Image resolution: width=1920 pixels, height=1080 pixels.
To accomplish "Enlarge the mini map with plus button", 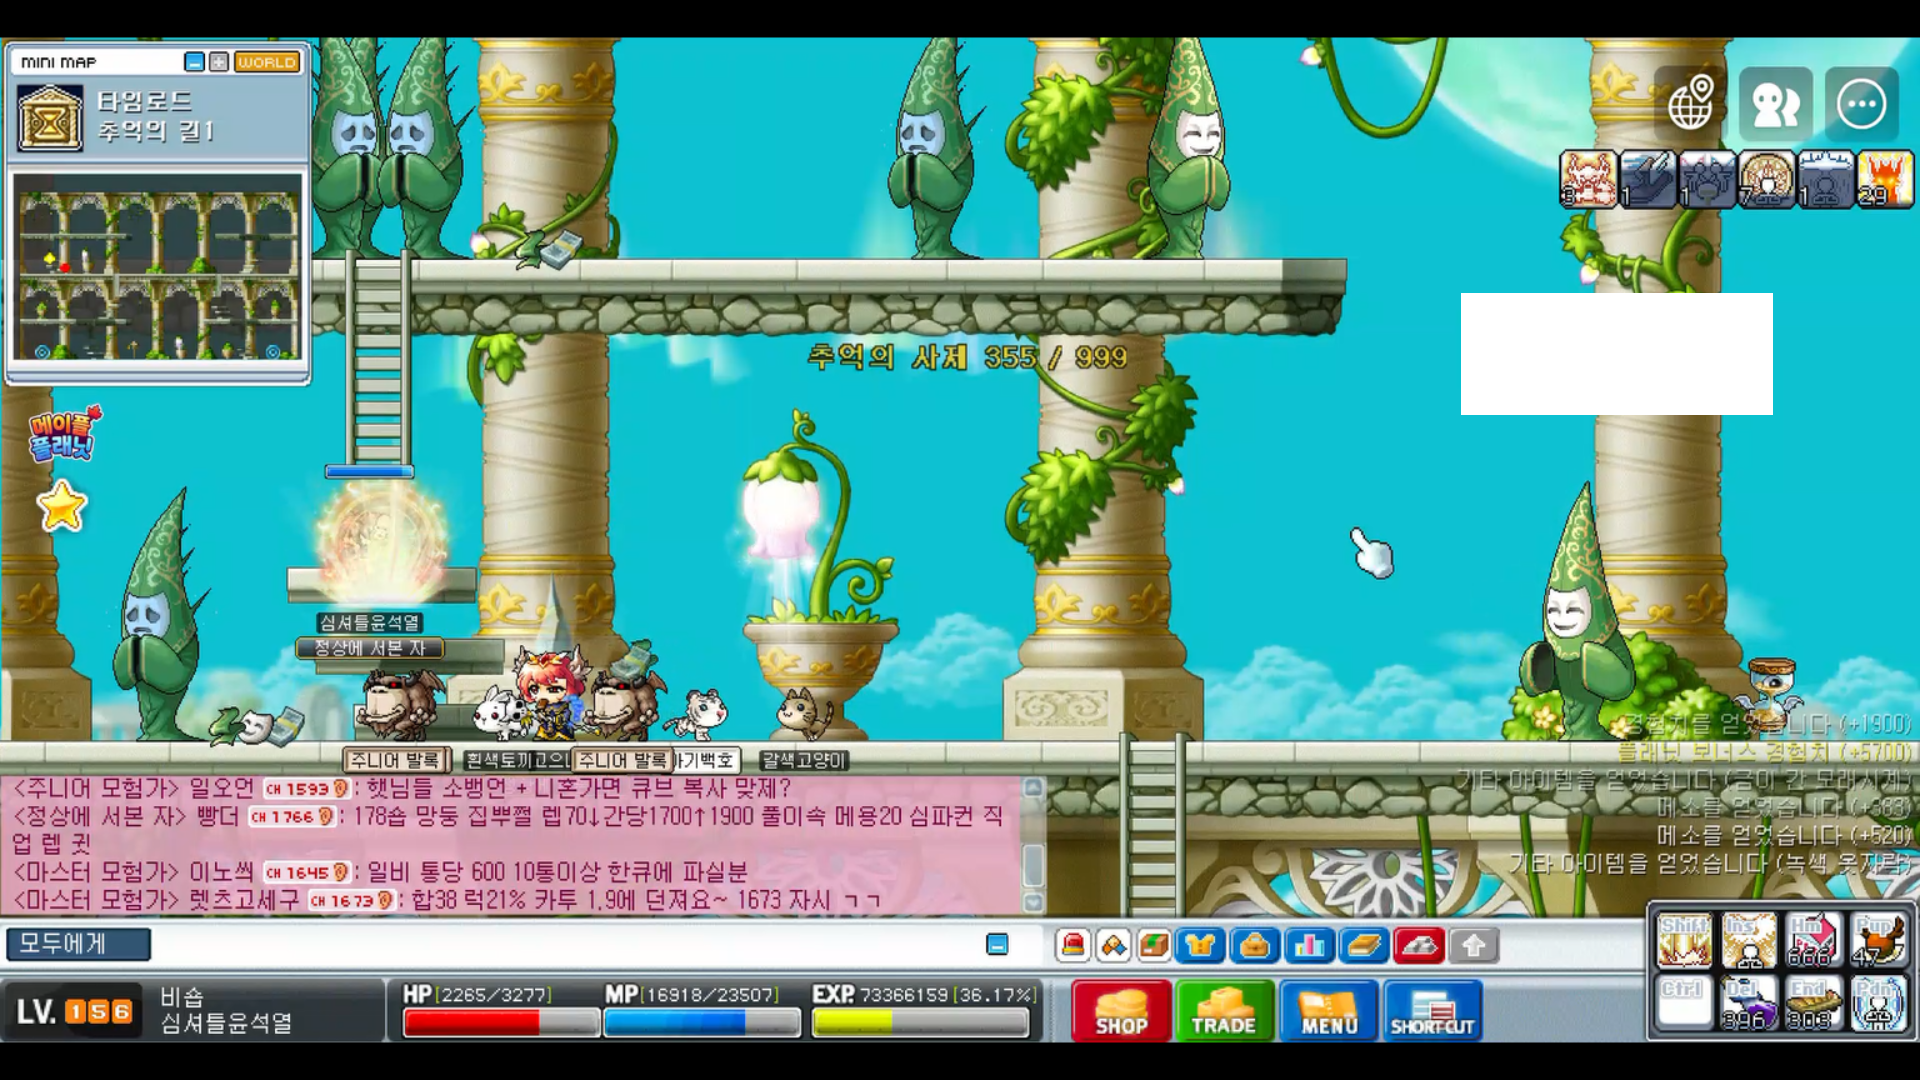I will point(219,62).
